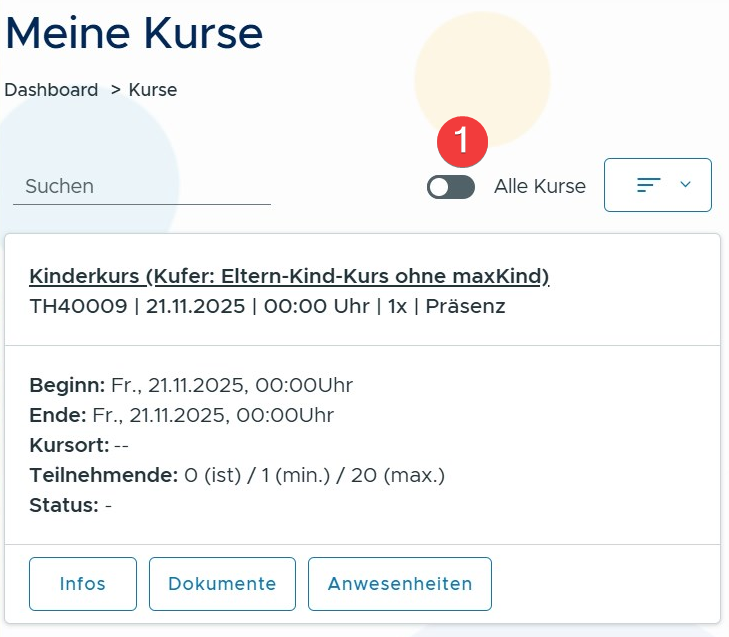Screen dimensions: 729x637
Task: Select the Kurse breadcrumb entry
Action: point(153,90)
